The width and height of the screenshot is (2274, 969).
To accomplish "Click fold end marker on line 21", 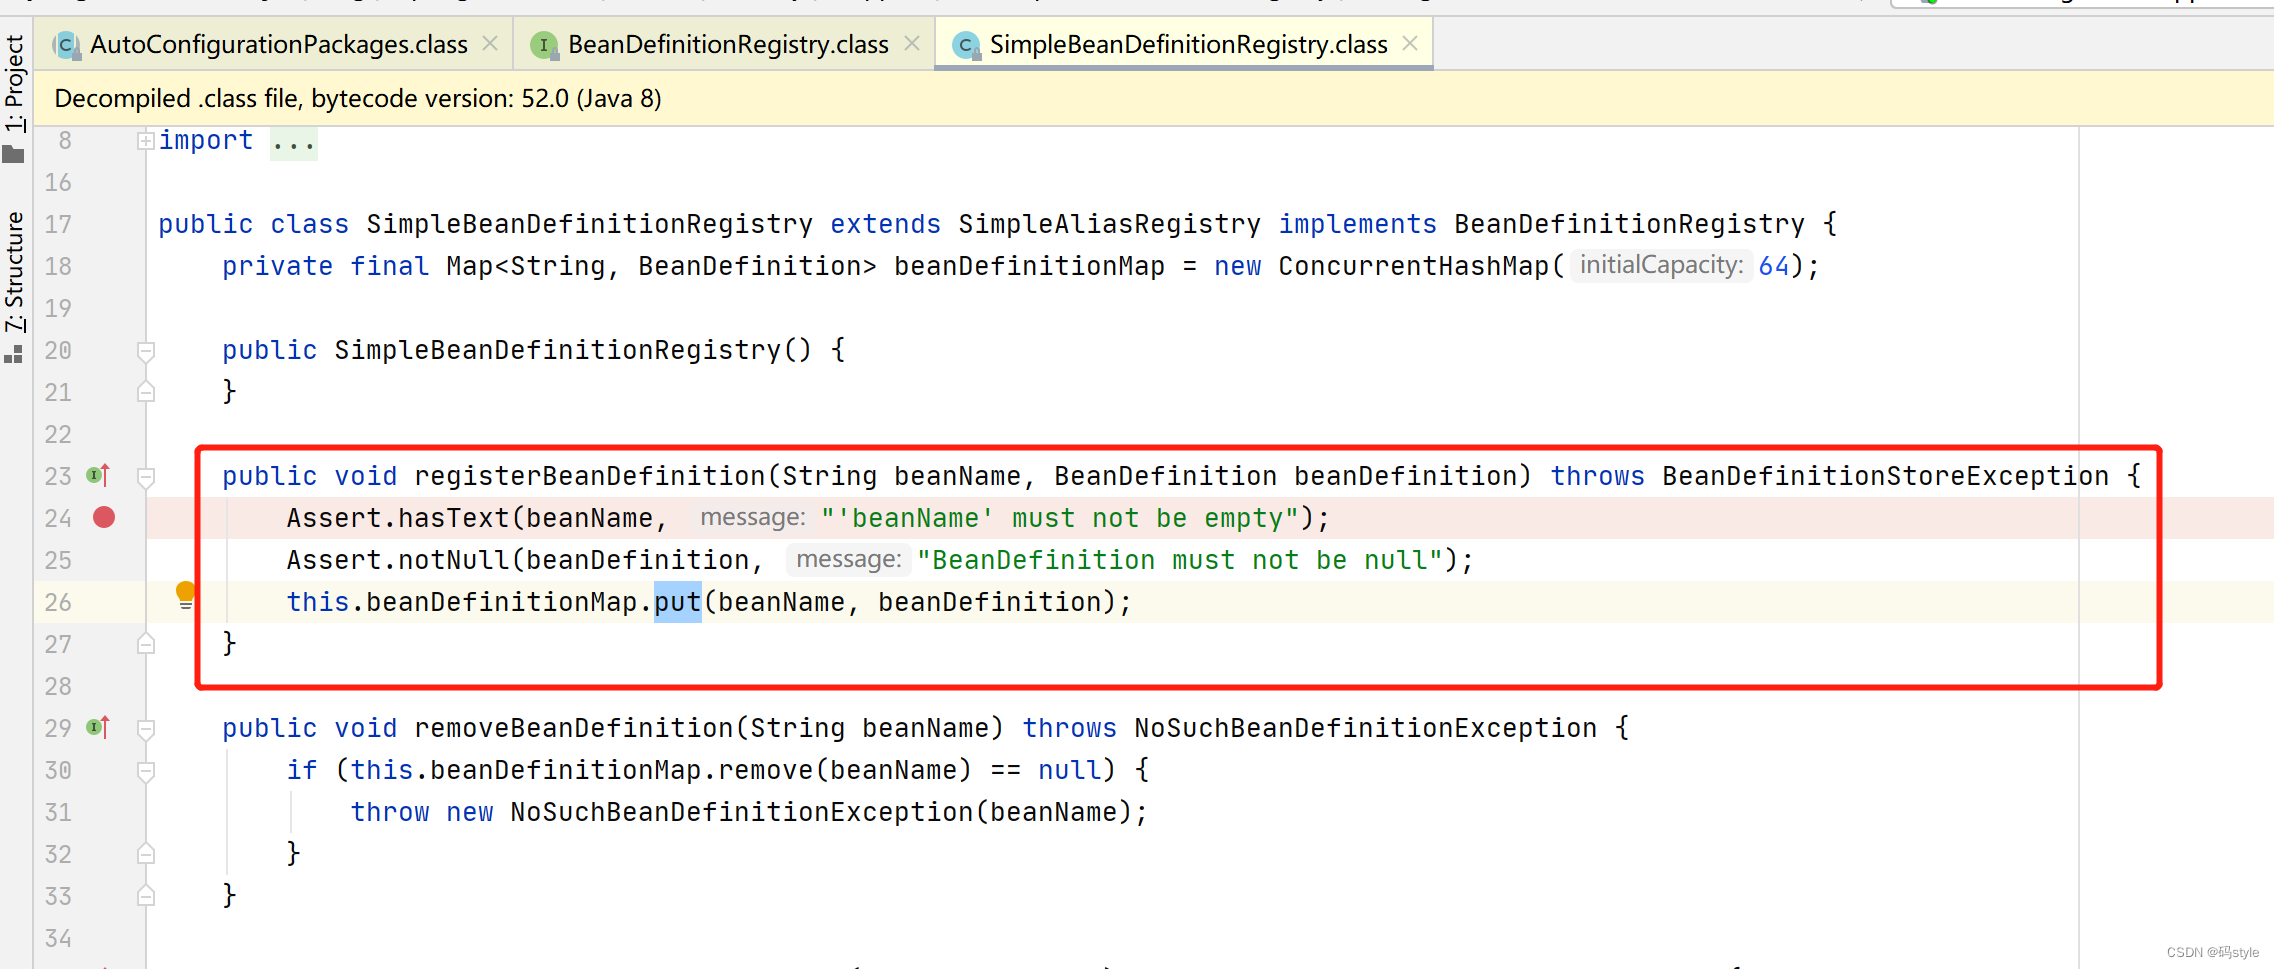I will [146, 392].
